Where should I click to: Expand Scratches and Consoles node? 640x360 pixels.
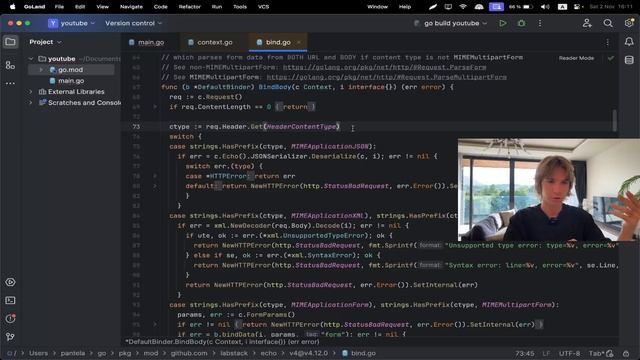[31, 103]
